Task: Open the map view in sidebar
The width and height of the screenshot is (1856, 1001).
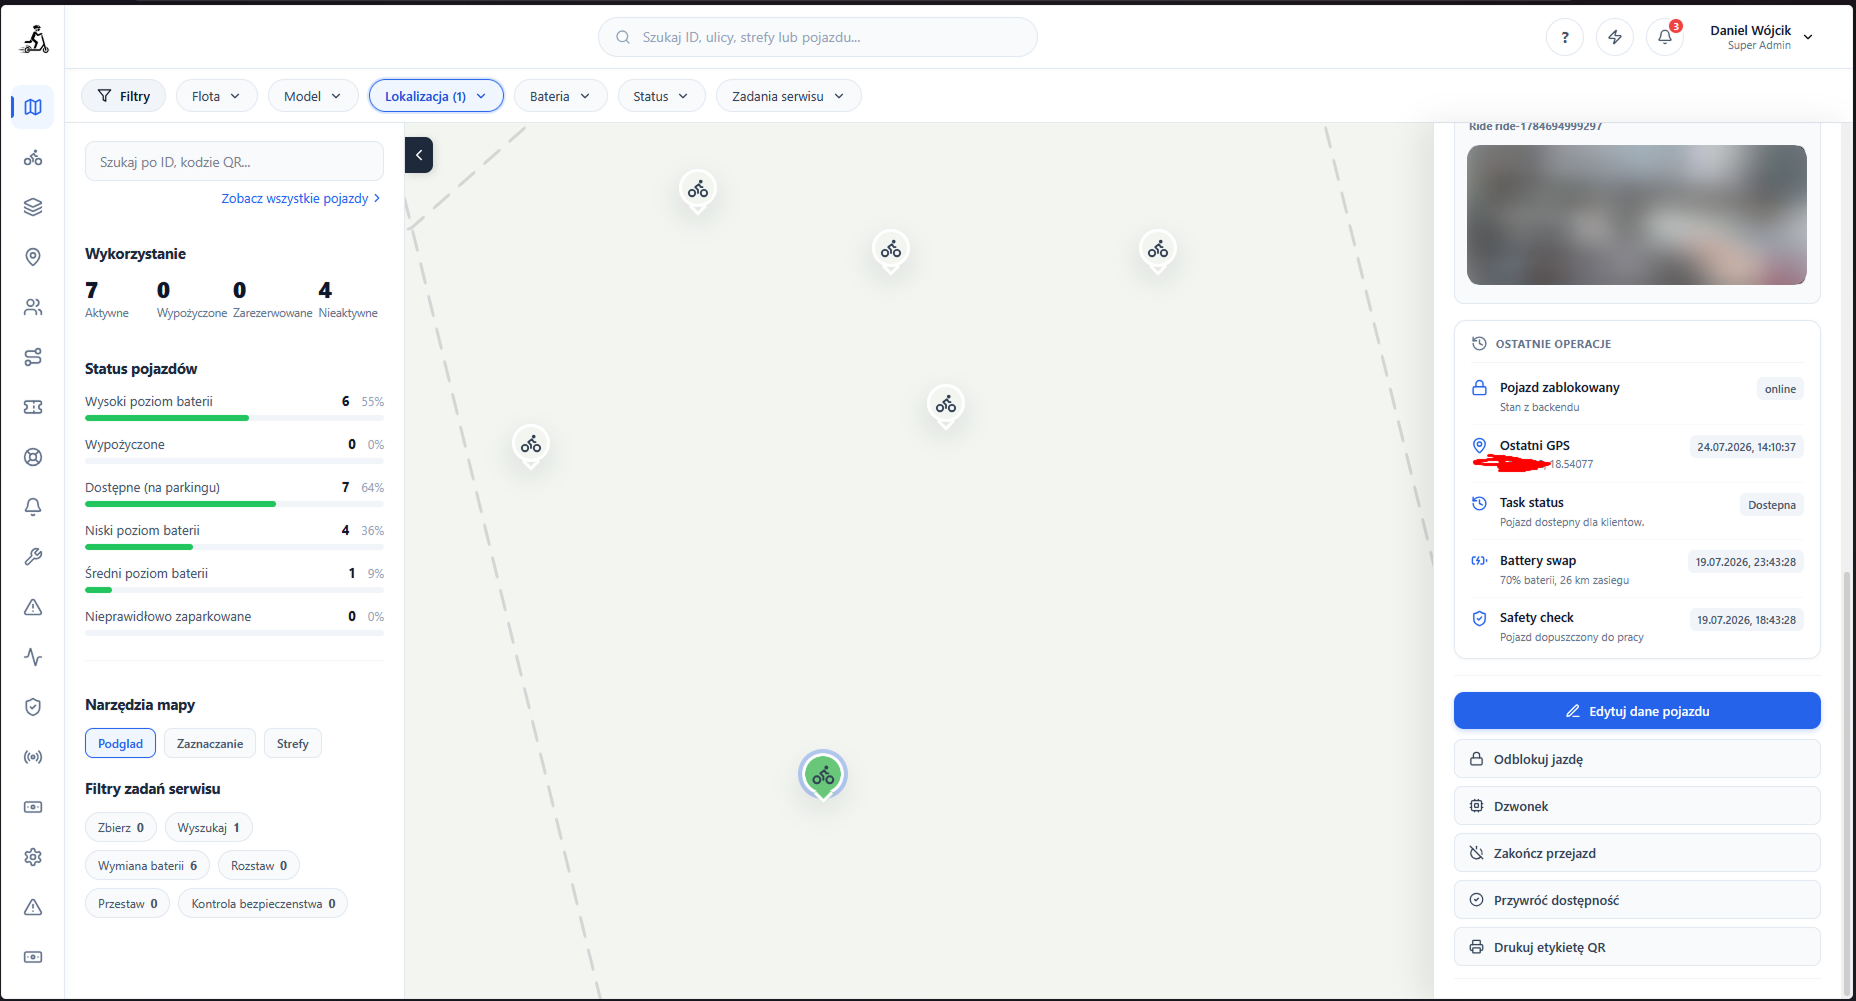Action: [33, 107]
